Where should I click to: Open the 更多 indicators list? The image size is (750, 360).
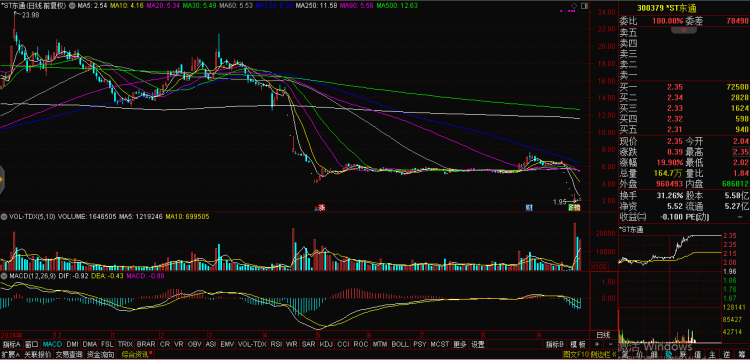click(x=460, y=344)
